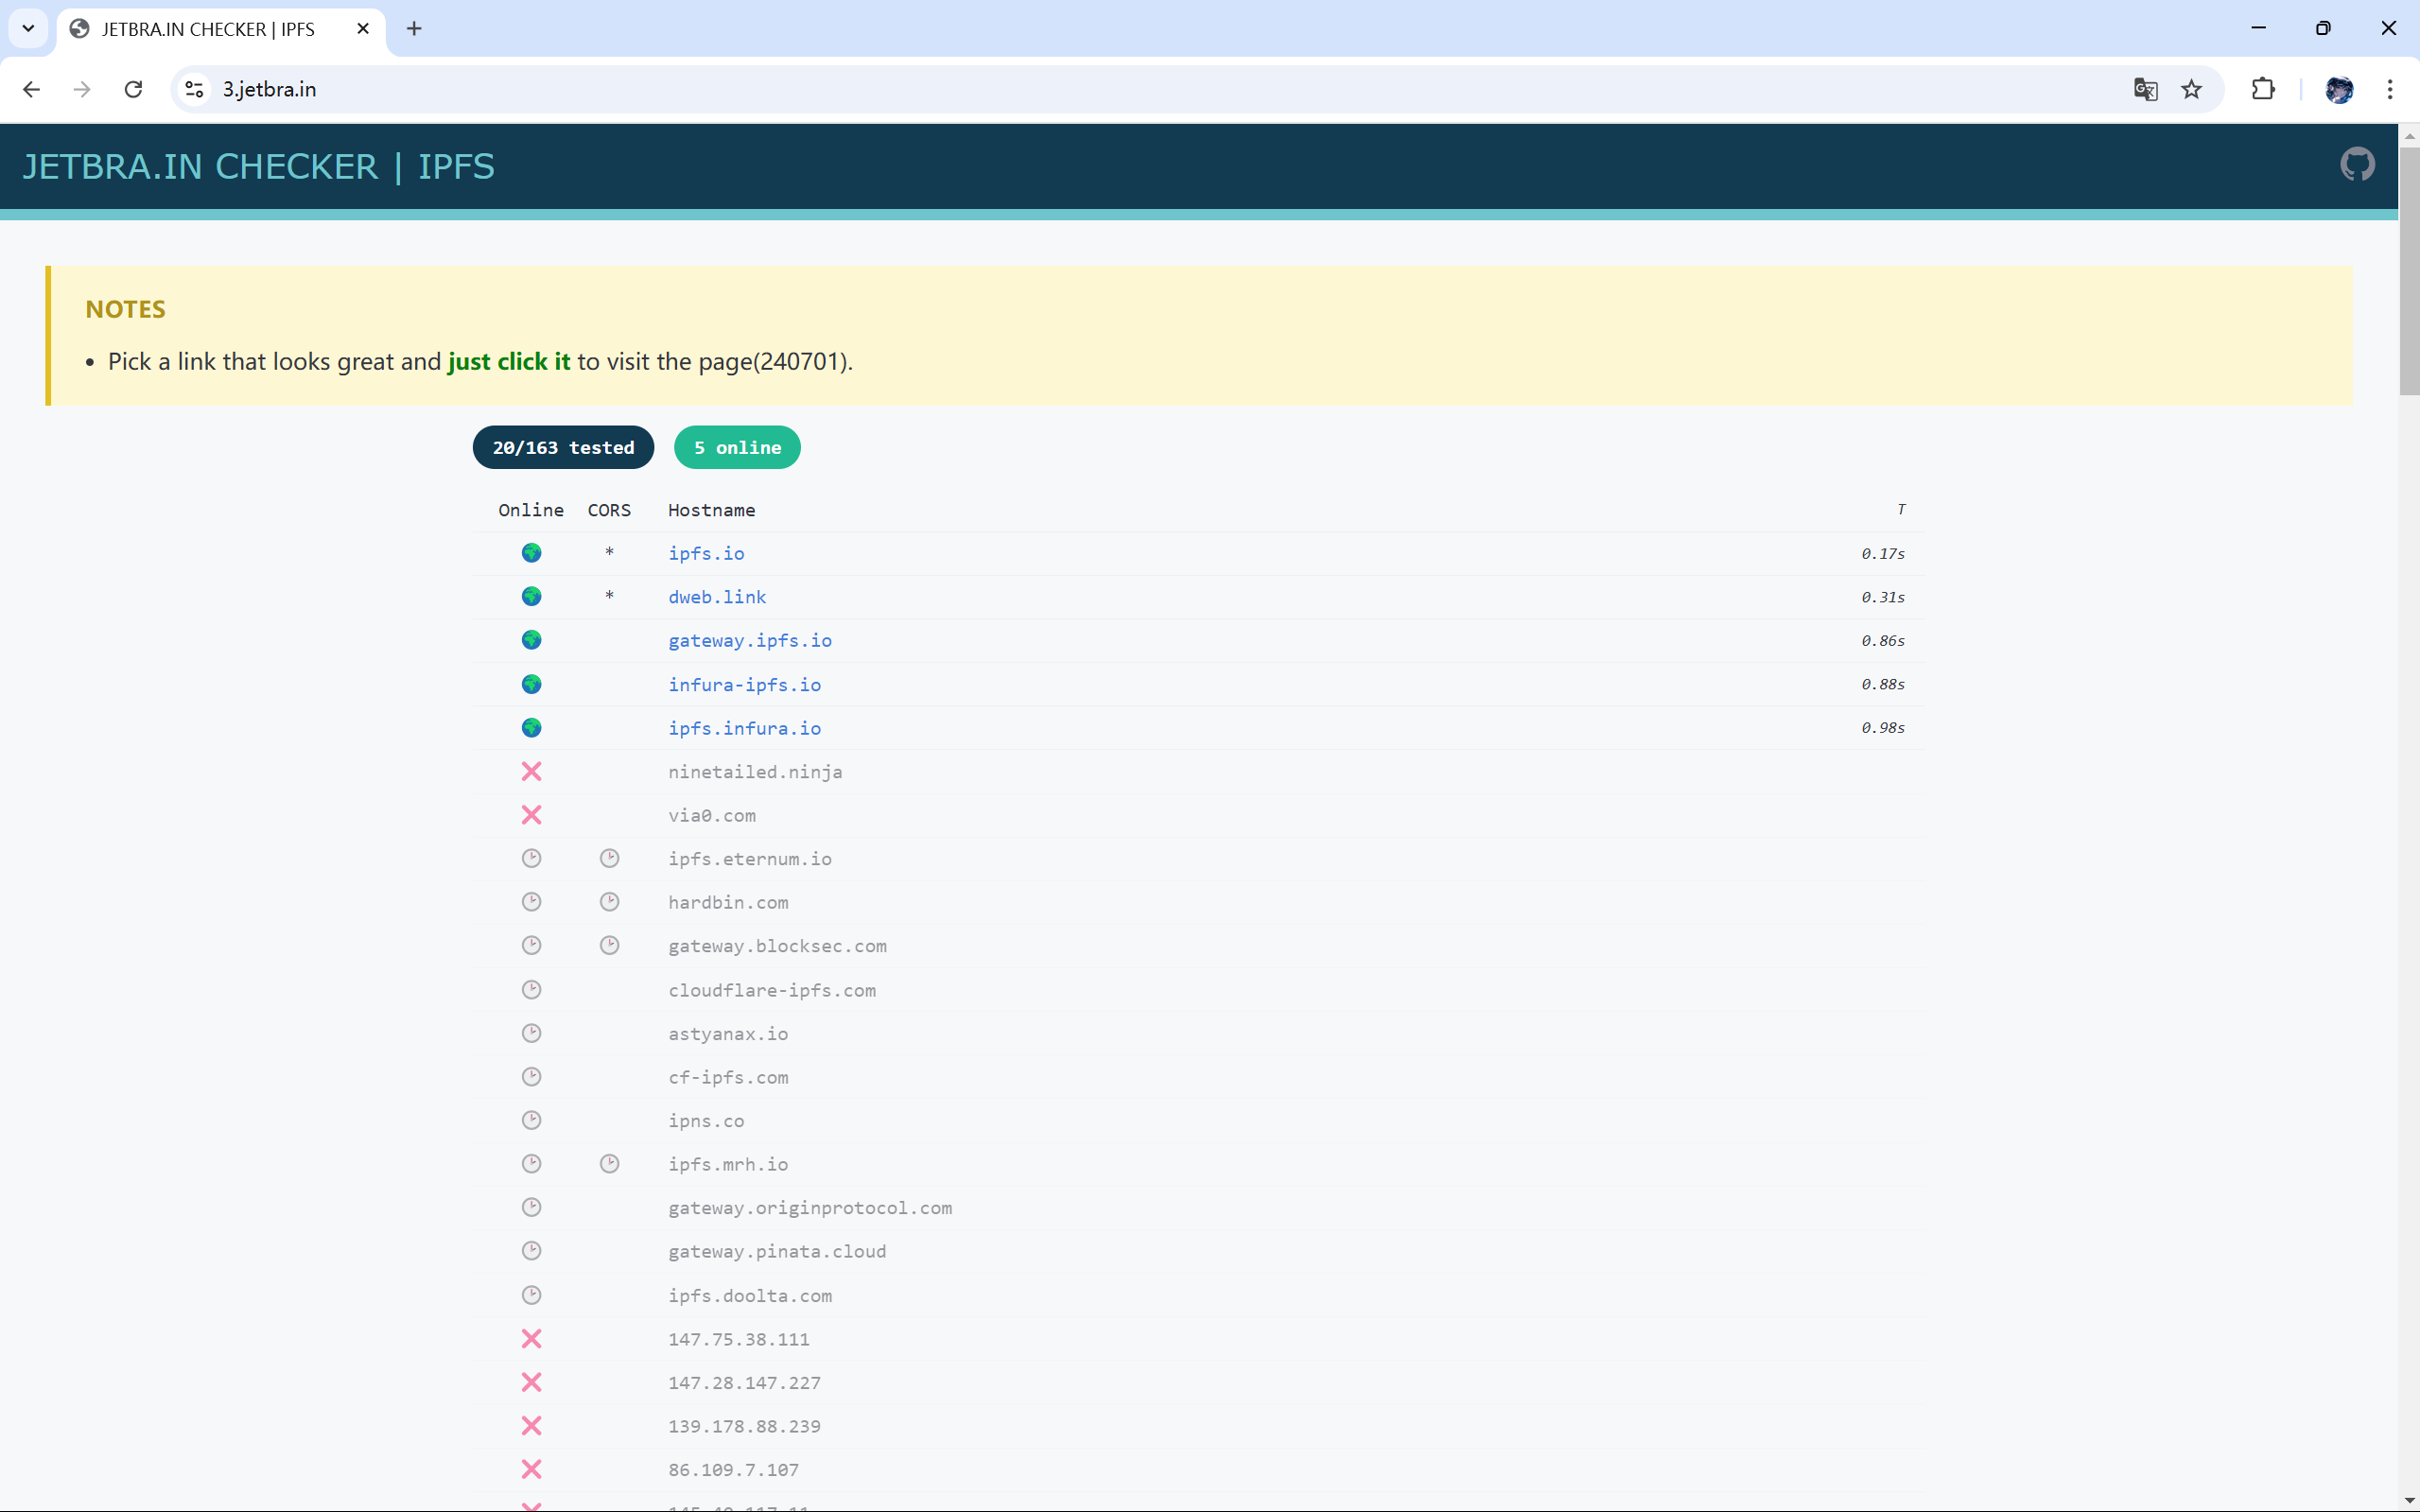
Task: Click the hostname cf-ipfs.com
Action: coord(728,1077)
